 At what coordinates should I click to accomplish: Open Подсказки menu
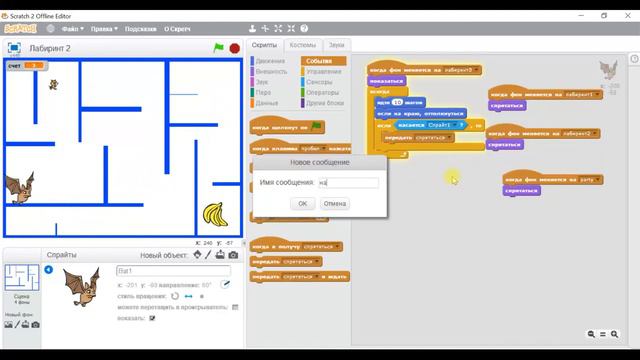[140, 29]
